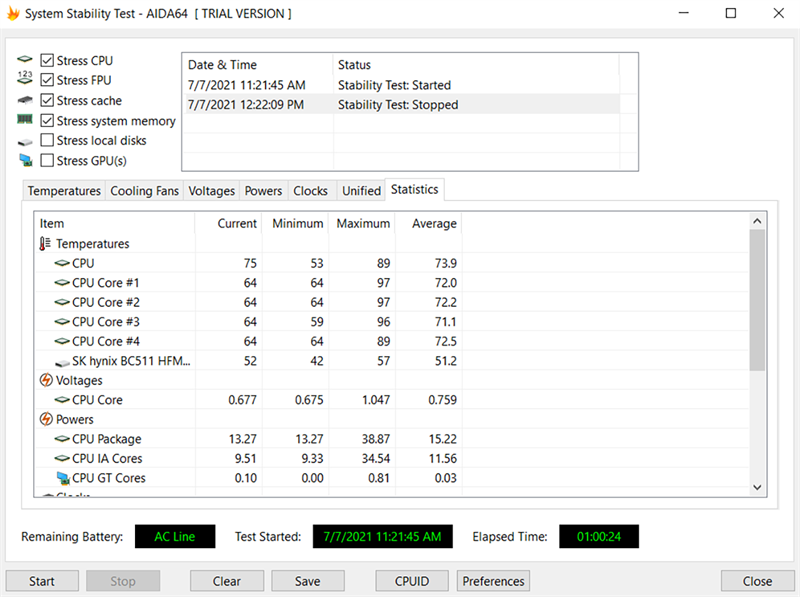Click the CPU IA Cores row icon
This screenshot has width=800, height=597.
62,458
